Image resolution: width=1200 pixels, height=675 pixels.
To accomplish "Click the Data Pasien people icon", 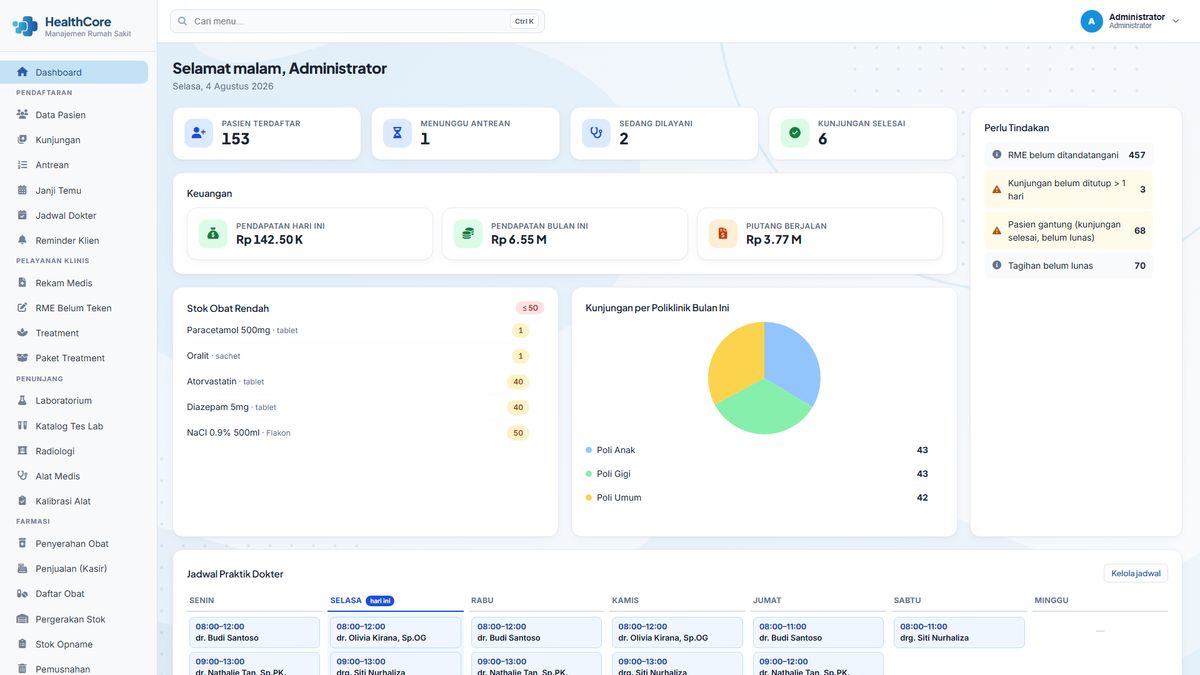I will [22, 115].
